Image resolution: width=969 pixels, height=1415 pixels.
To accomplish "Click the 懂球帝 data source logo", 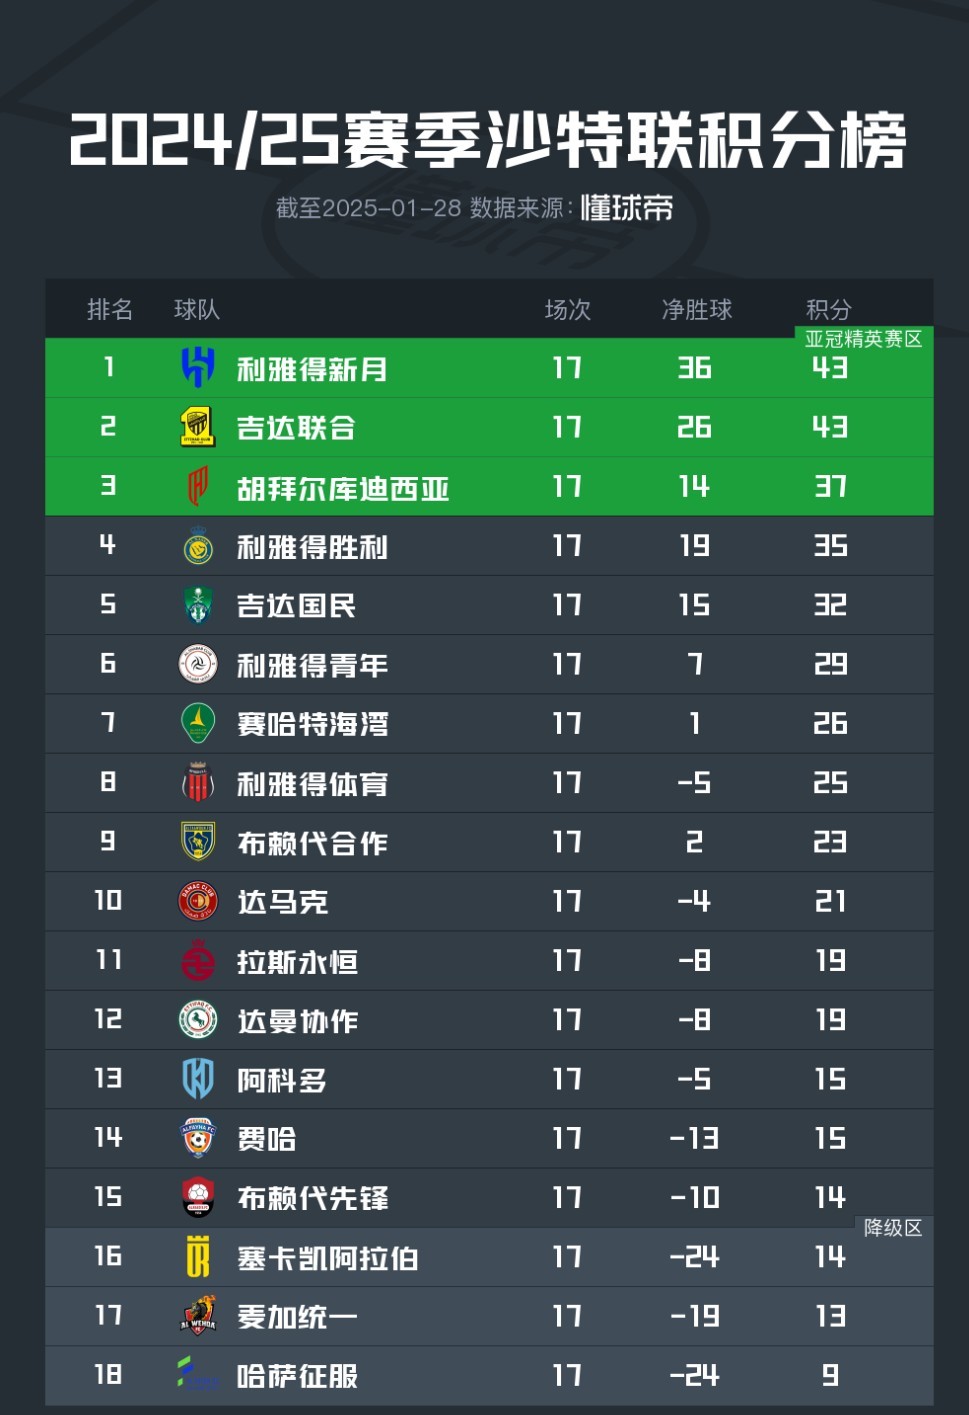I will pyautogui.click(x=627, y=208).
